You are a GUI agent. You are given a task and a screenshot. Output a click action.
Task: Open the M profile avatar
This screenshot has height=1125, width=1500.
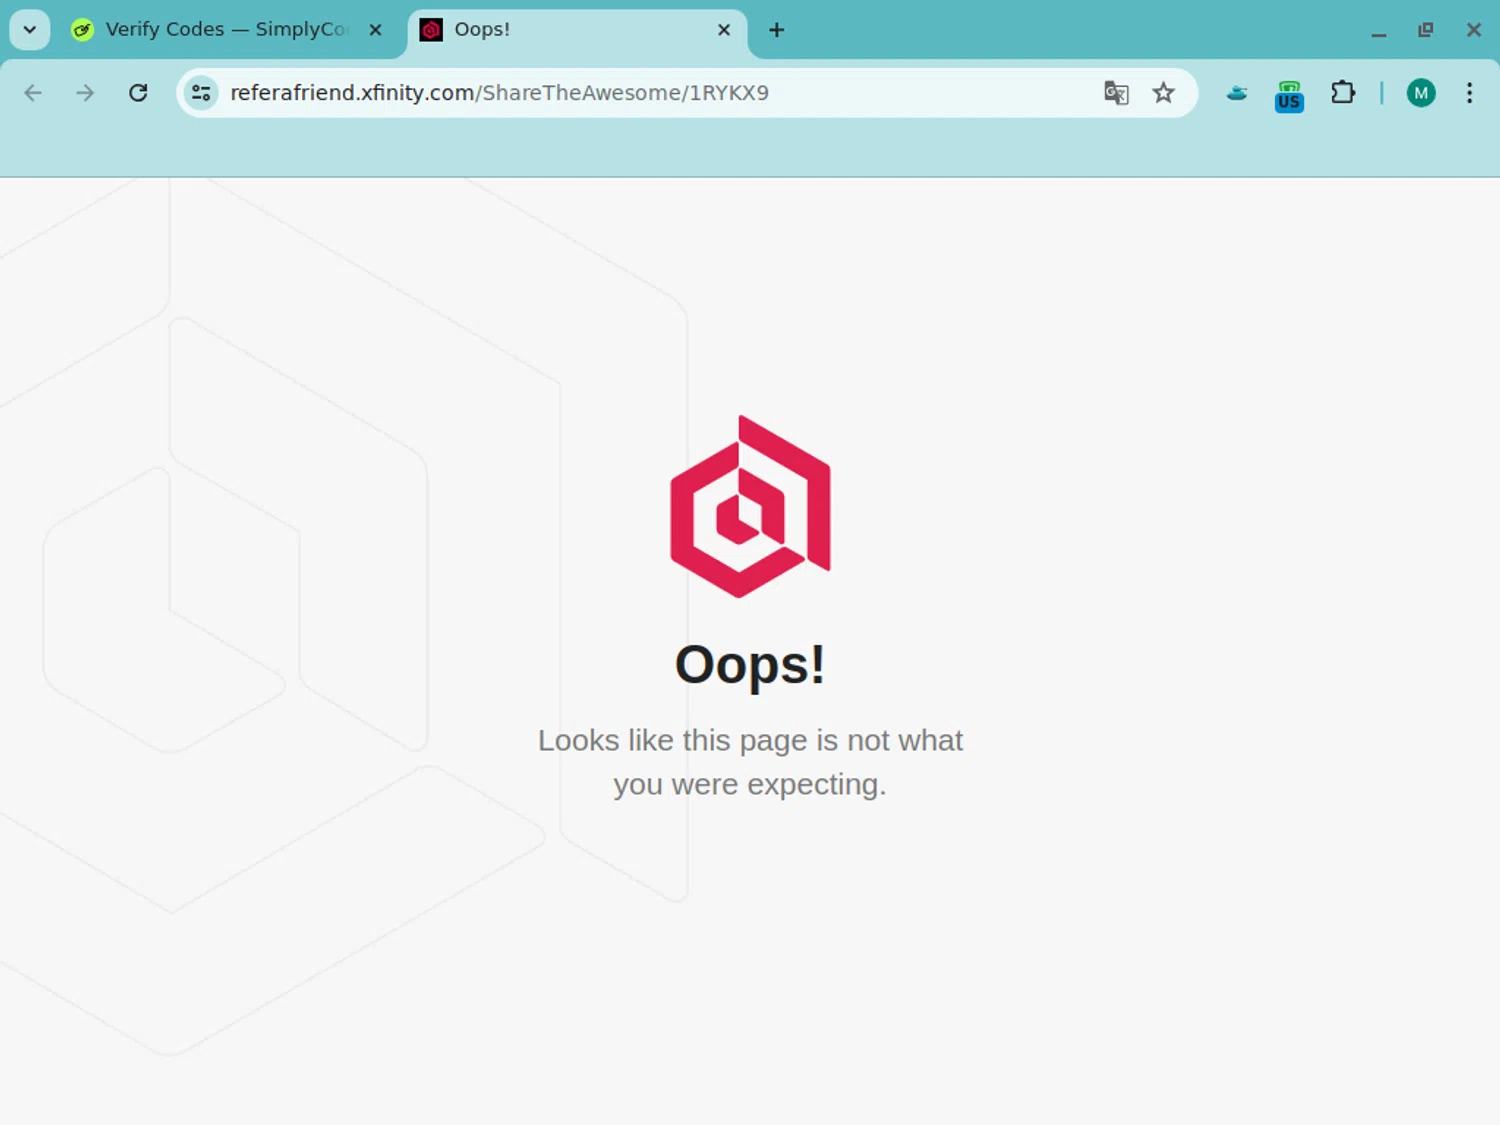pyautogui.click(x=1421, y=93)
